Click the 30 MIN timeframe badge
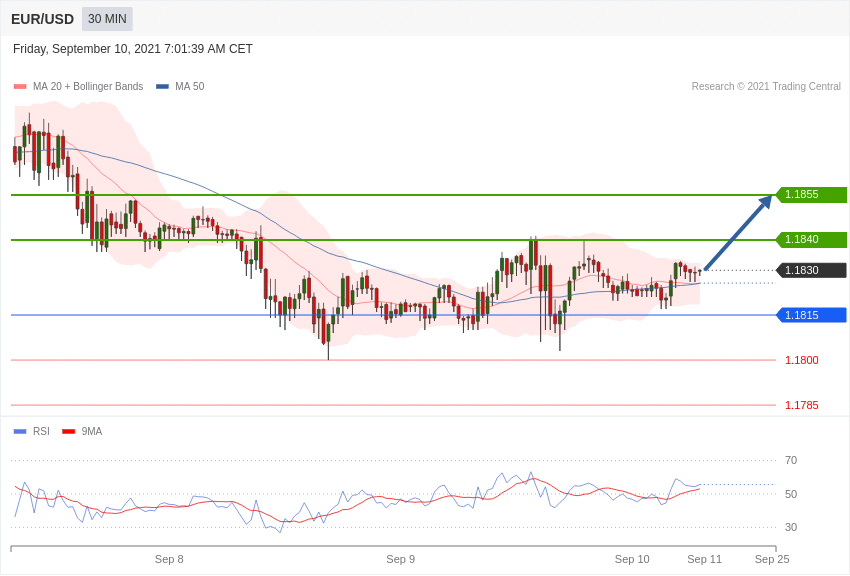The width and height of the screenshot is (850, 576). tap(107, 19)
